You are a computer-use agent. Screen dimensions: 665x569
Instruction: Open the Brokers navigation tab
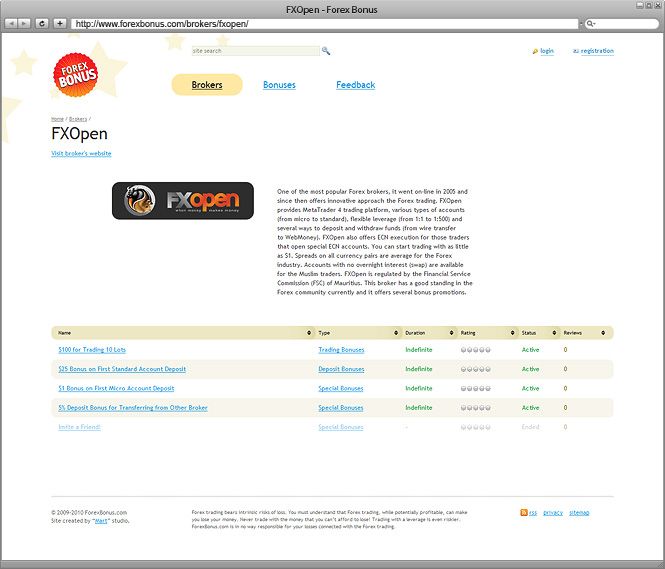click(x=207, y=85)
